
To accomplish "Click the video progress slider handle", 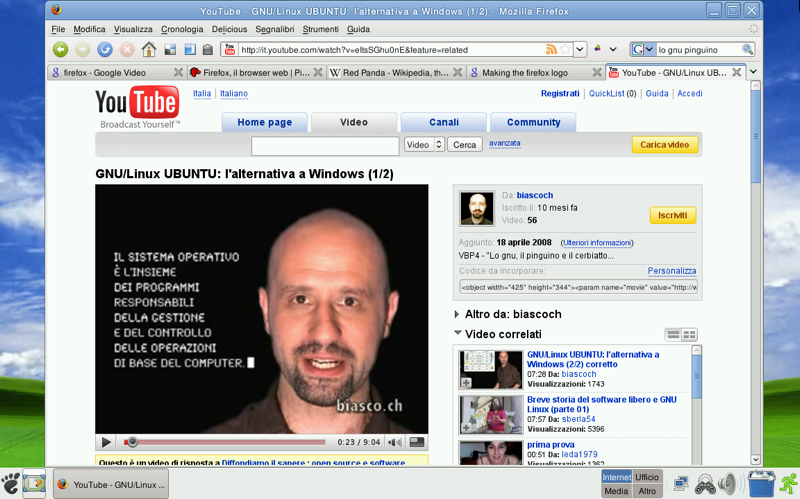I will (x=132, y=442).
